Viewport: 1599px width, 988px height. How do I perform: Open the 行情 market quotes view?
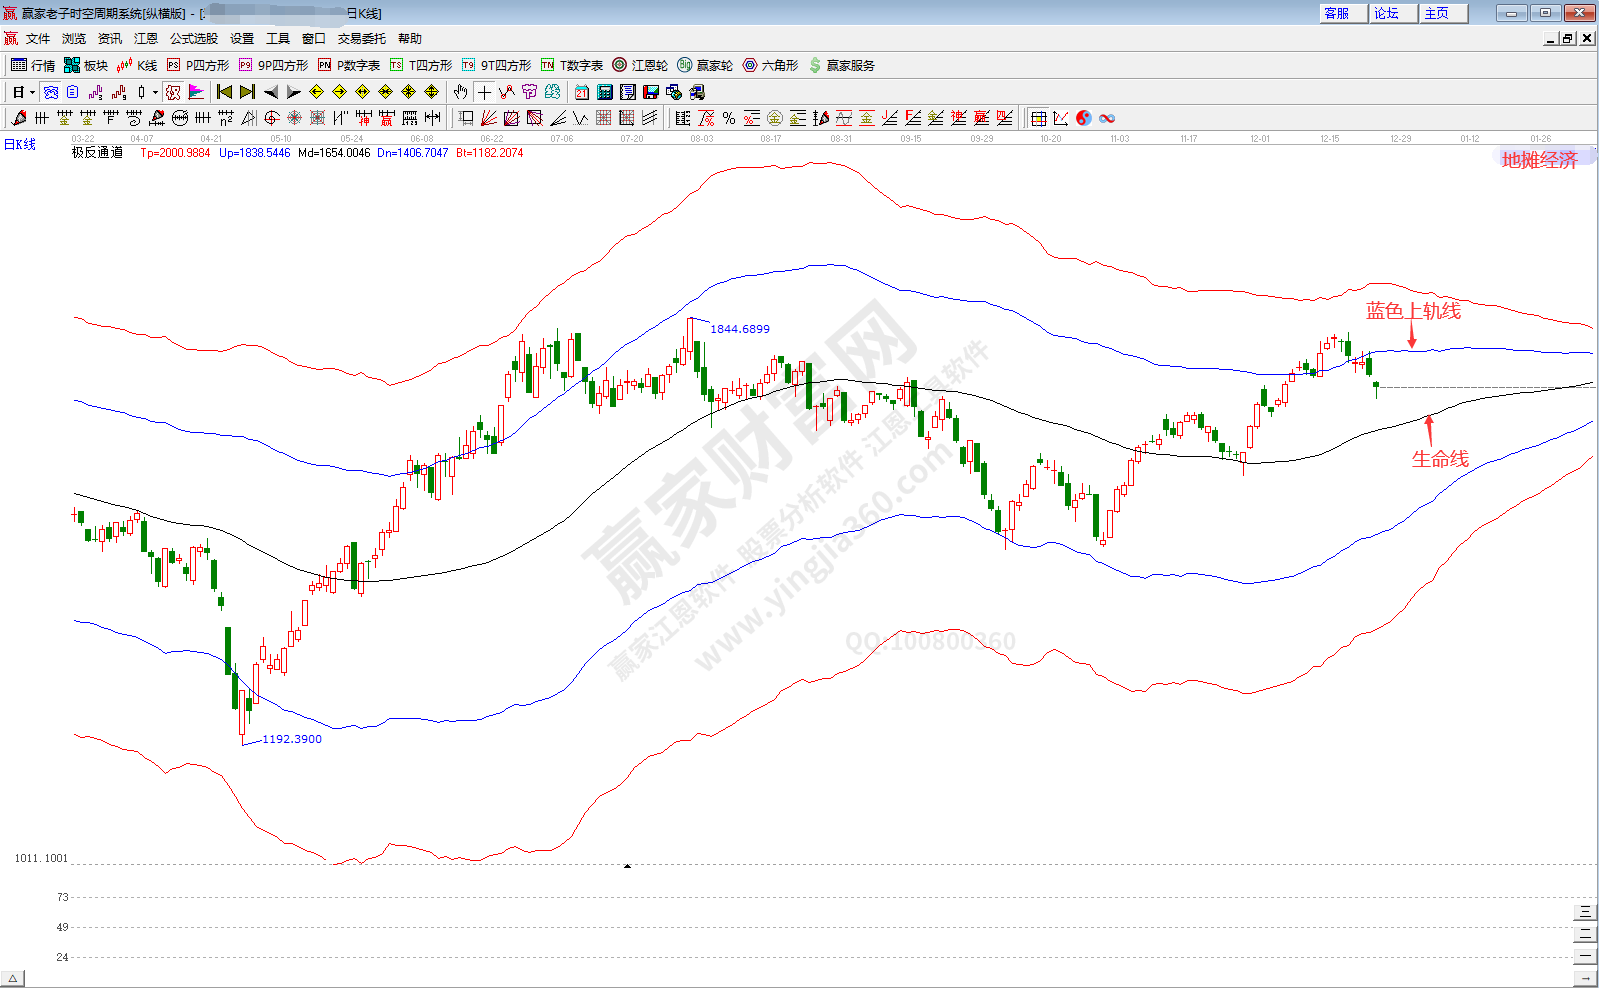coord(32,65)
